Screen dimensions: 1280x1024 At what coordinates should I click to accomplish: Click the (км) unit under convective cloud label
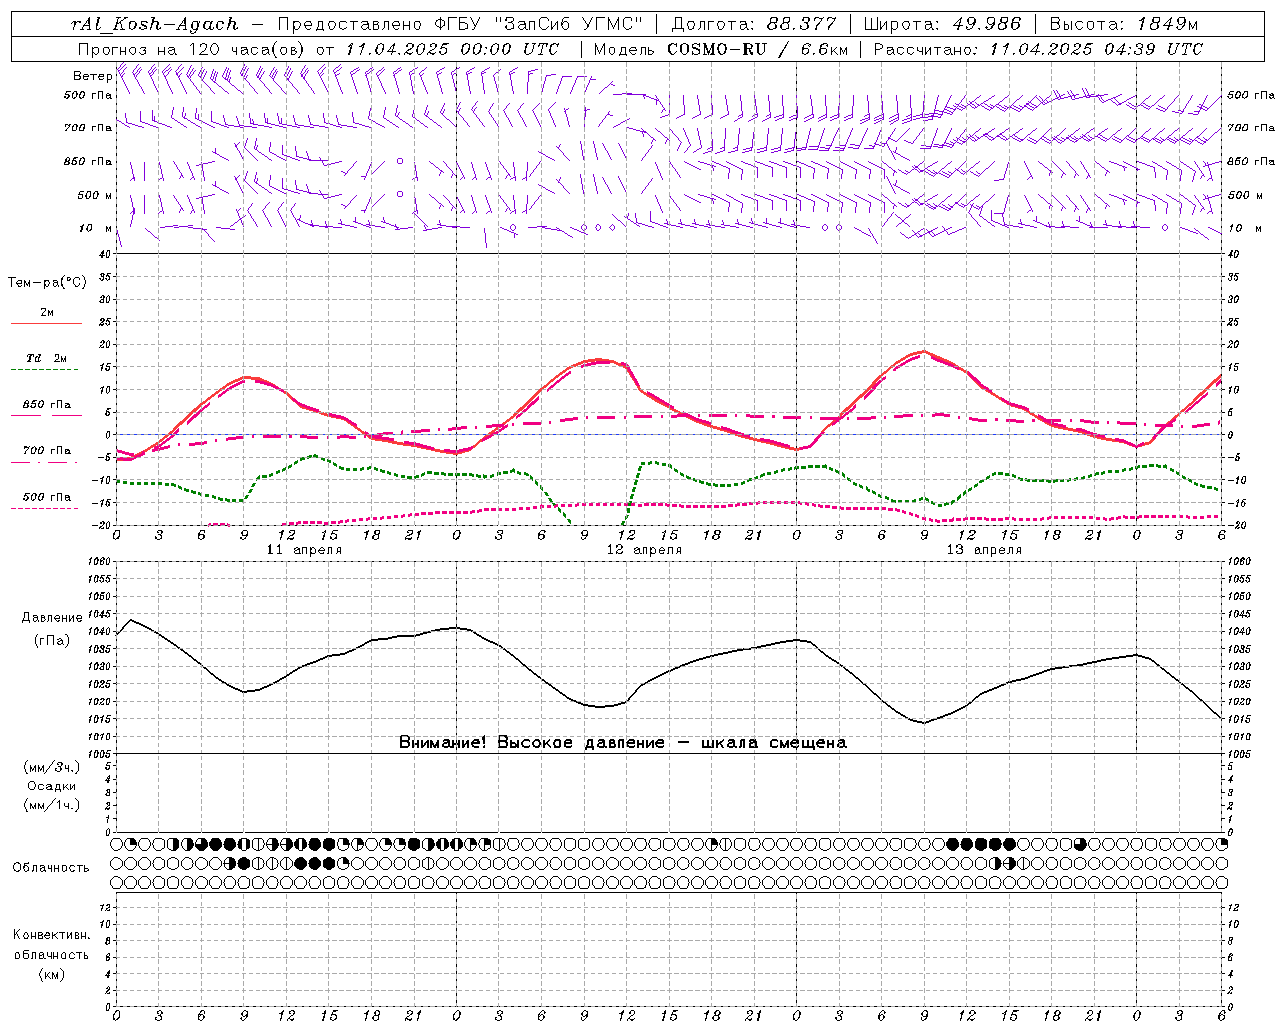51,974
